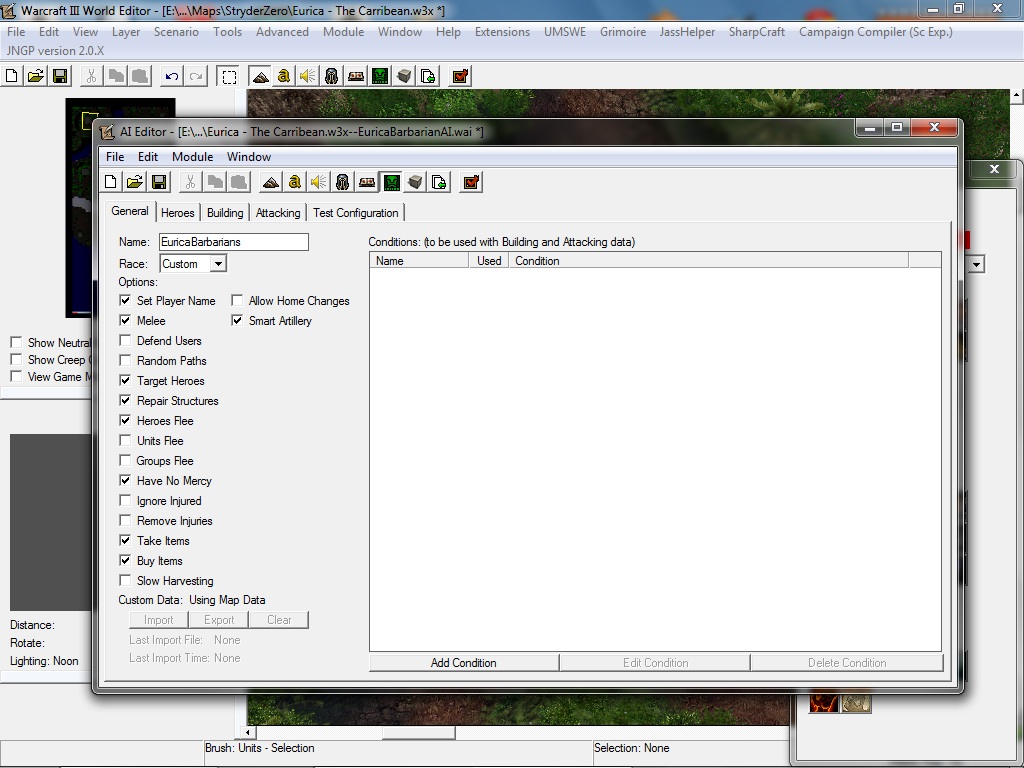Toggle the Smart Artillery checkbox
The width and height of the screenshot is (1024, 768).
[237, 321]
